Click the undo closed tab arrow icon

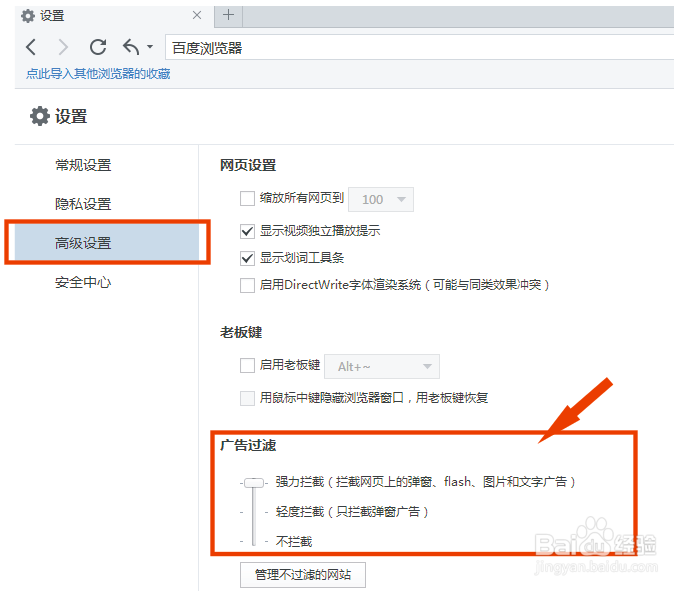(x=131, y=47)
